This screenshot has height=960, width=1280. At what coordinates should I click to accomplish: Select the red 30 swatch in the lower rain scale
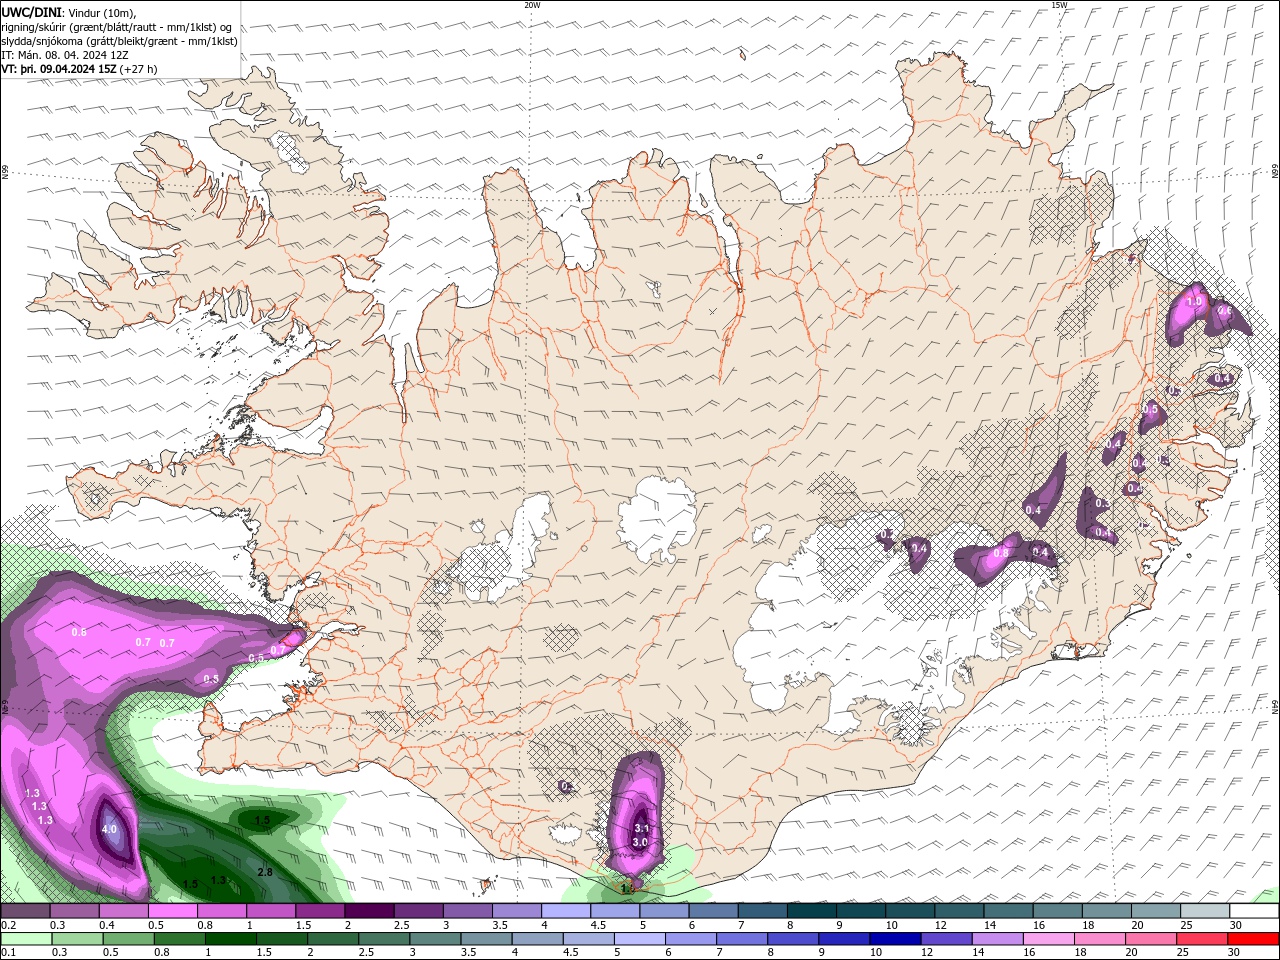pyautogui.click(x=1253, y=939)
